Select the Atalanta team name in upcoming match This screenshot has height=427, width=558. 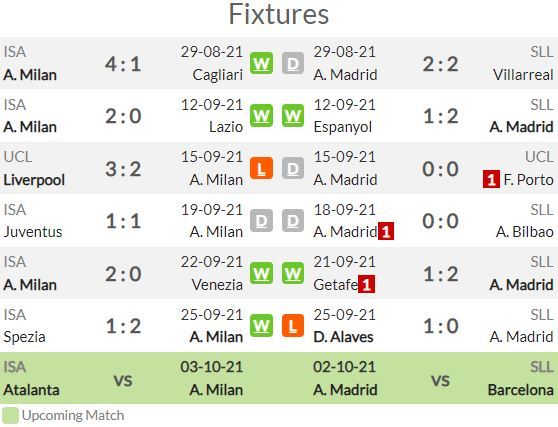point(31,390)
